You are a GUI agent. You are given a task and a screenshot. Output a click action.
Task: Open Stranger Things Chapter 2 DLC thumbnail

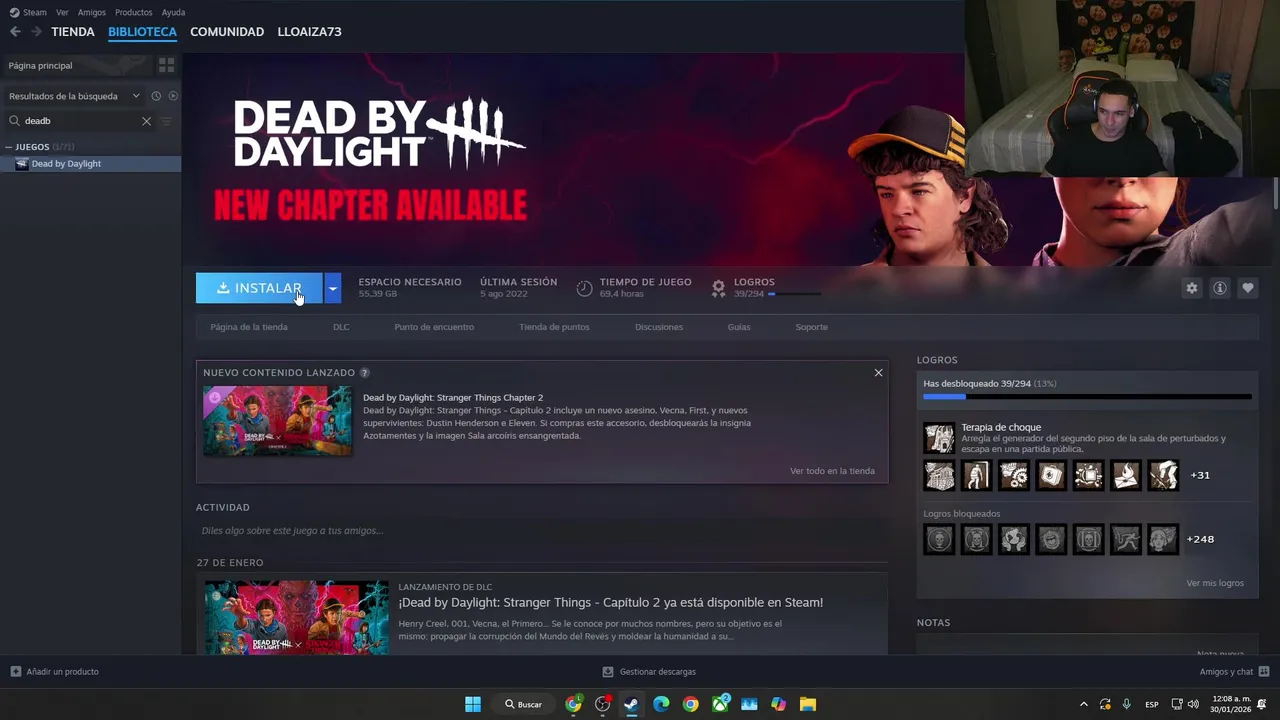coord(277,421)
